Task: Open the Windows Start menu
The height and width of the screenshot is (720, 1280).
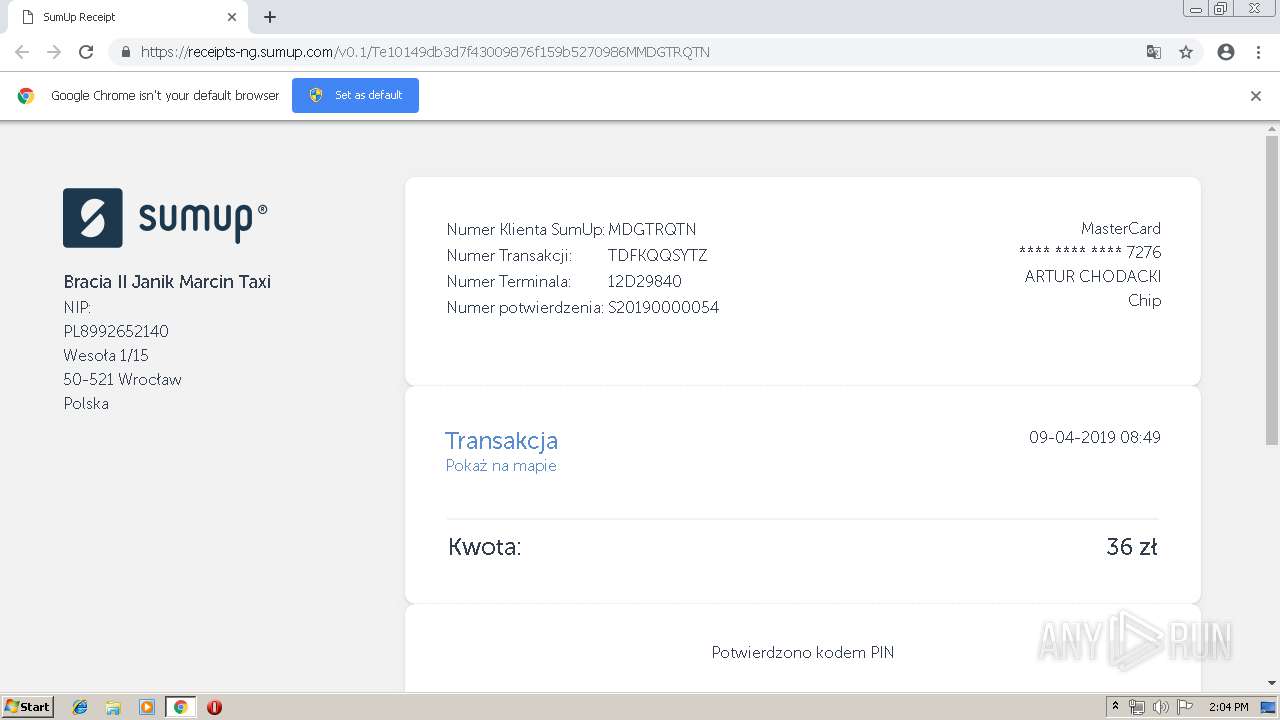Action: pos(28,706)
